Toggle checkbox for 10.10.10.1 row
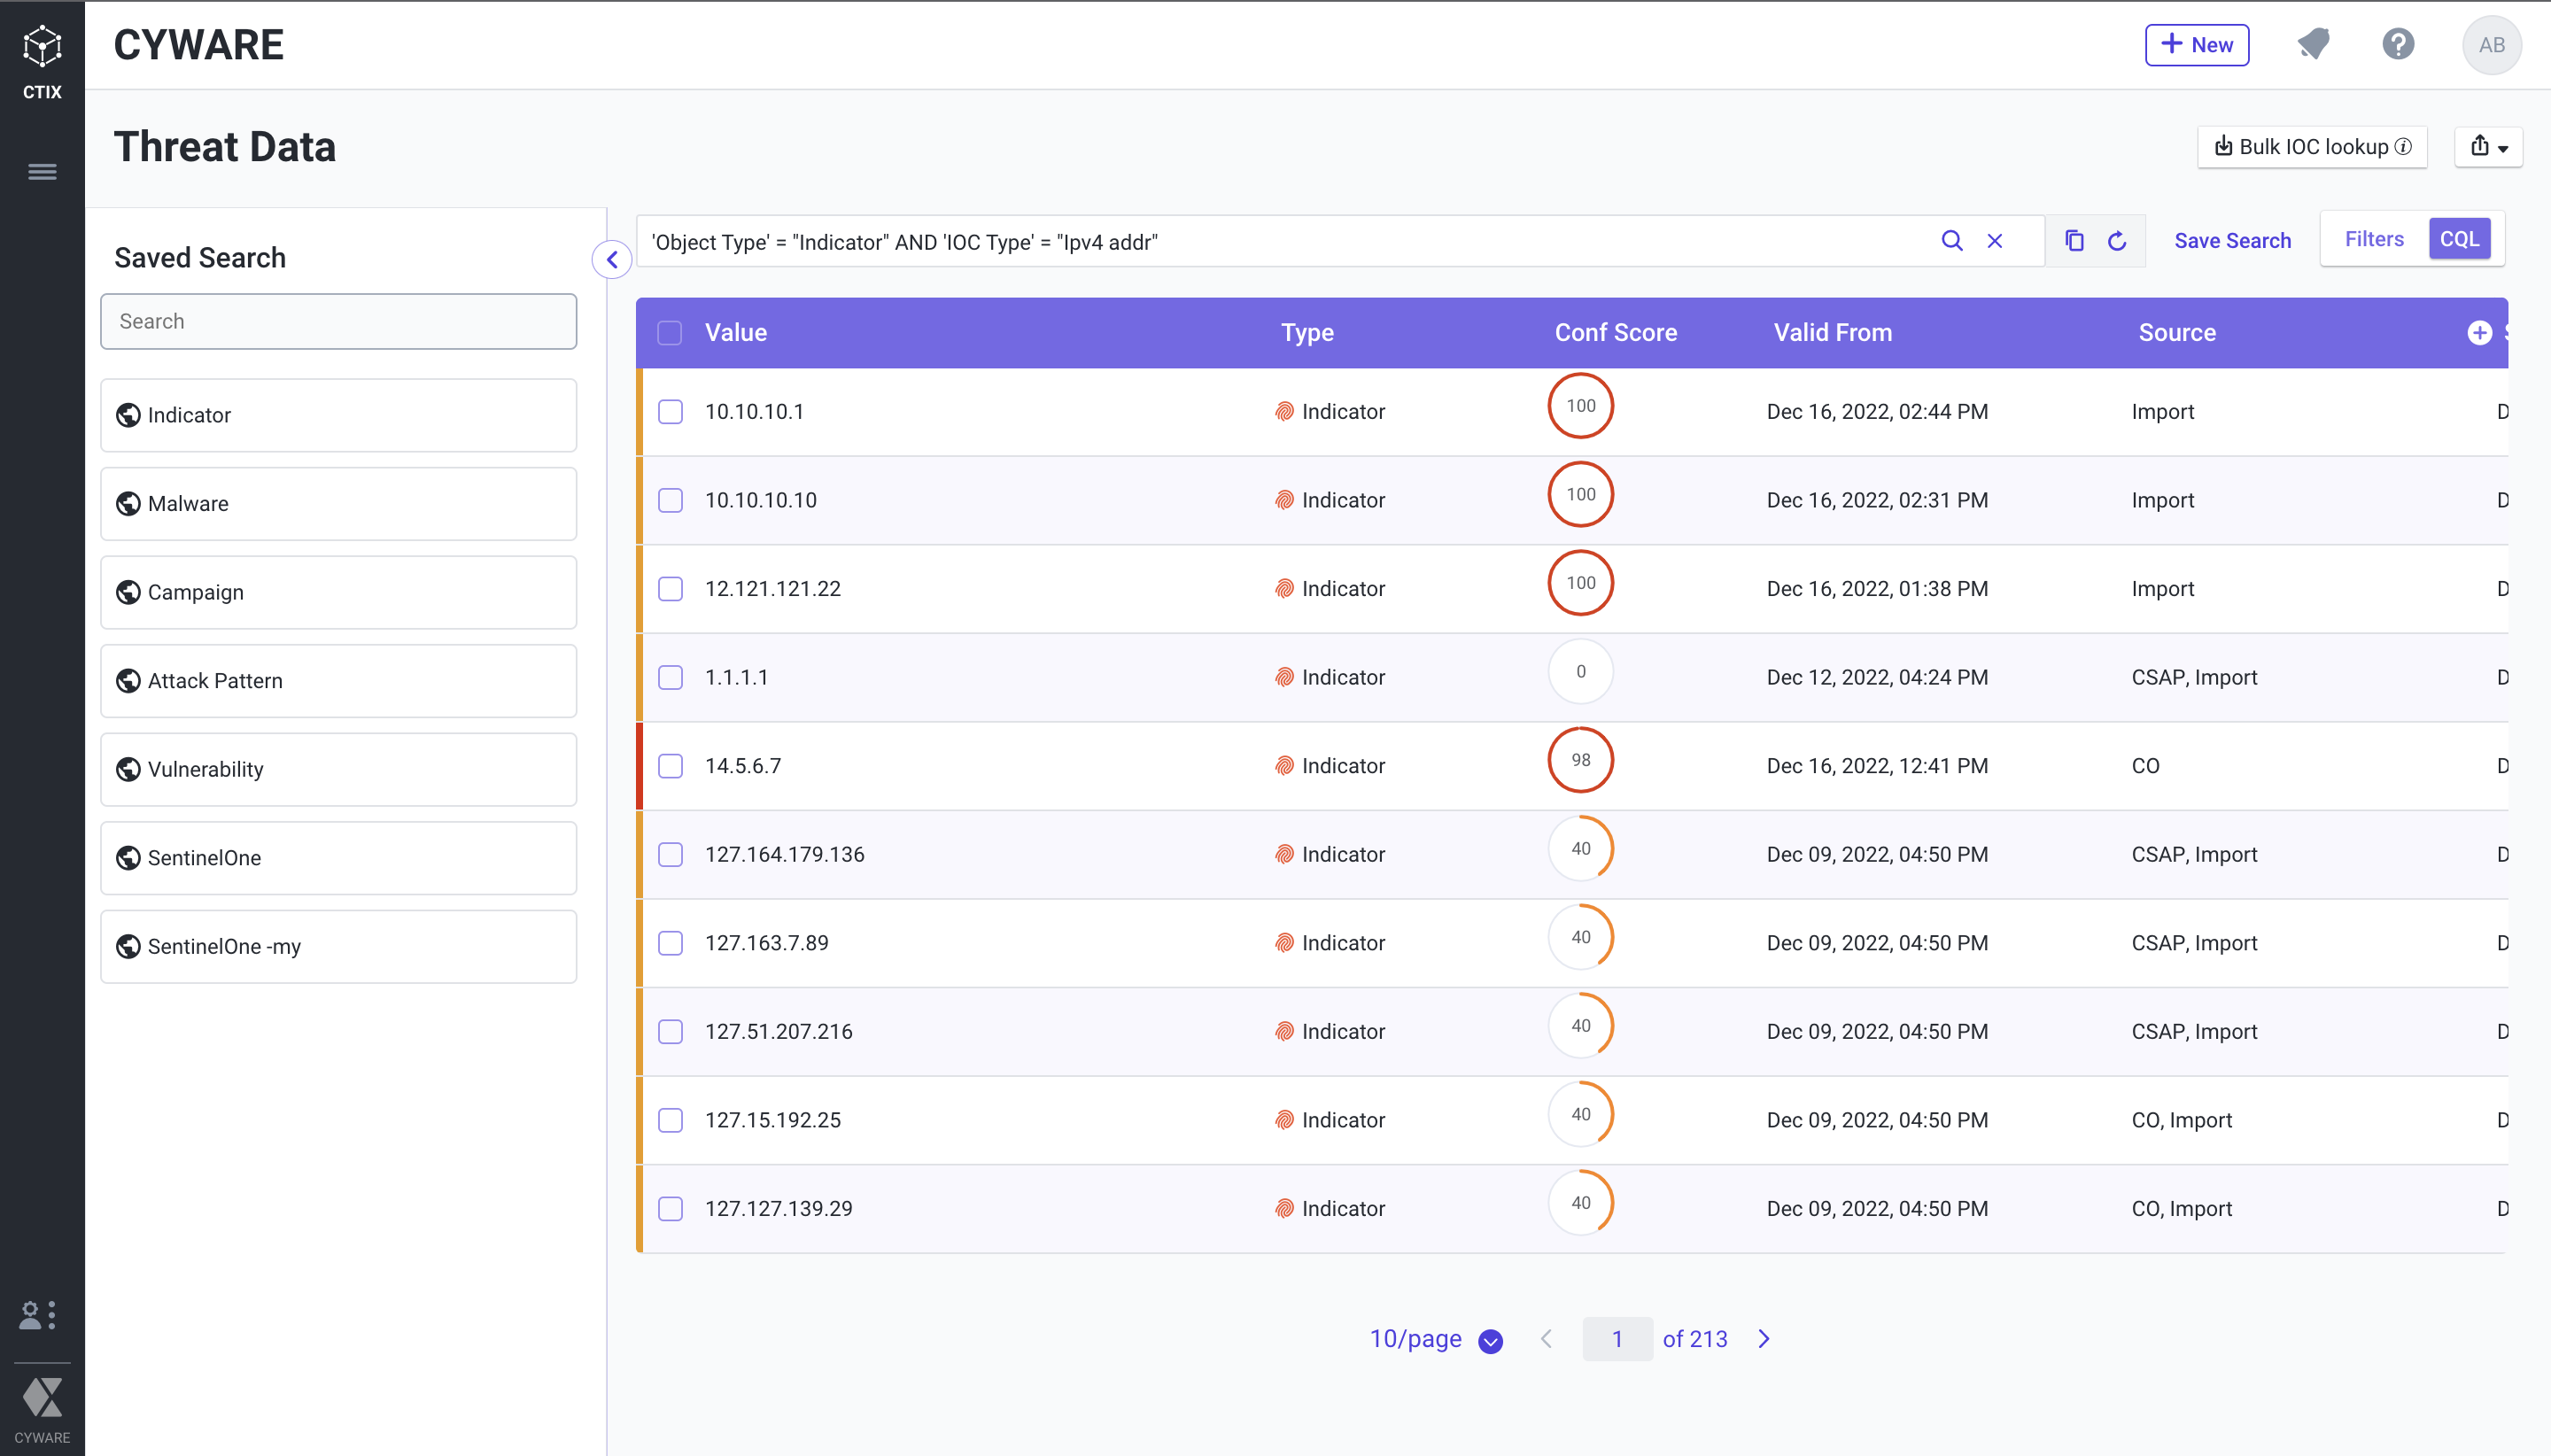 coord(671,412)
